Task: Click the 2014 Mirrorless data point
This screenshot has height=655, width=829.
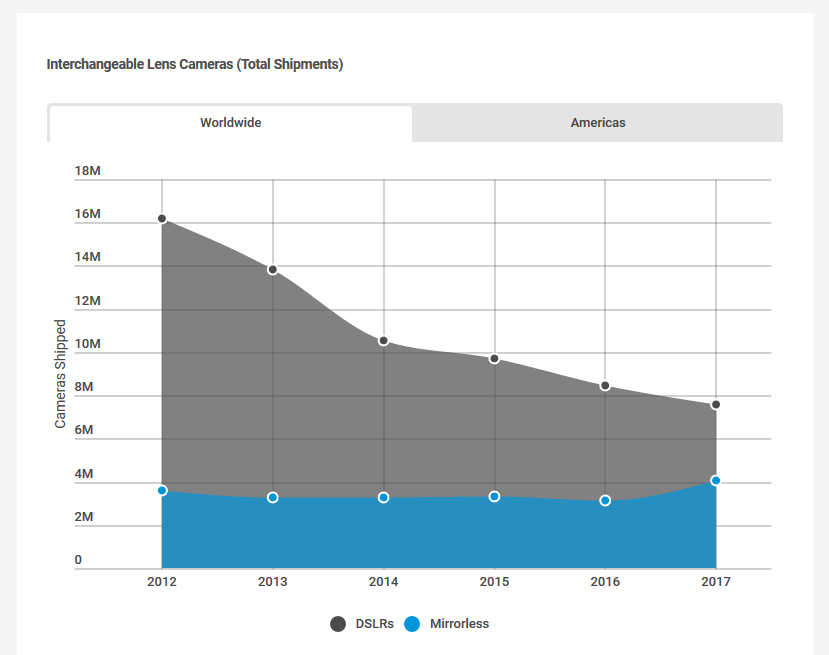Action: (383, 497)
